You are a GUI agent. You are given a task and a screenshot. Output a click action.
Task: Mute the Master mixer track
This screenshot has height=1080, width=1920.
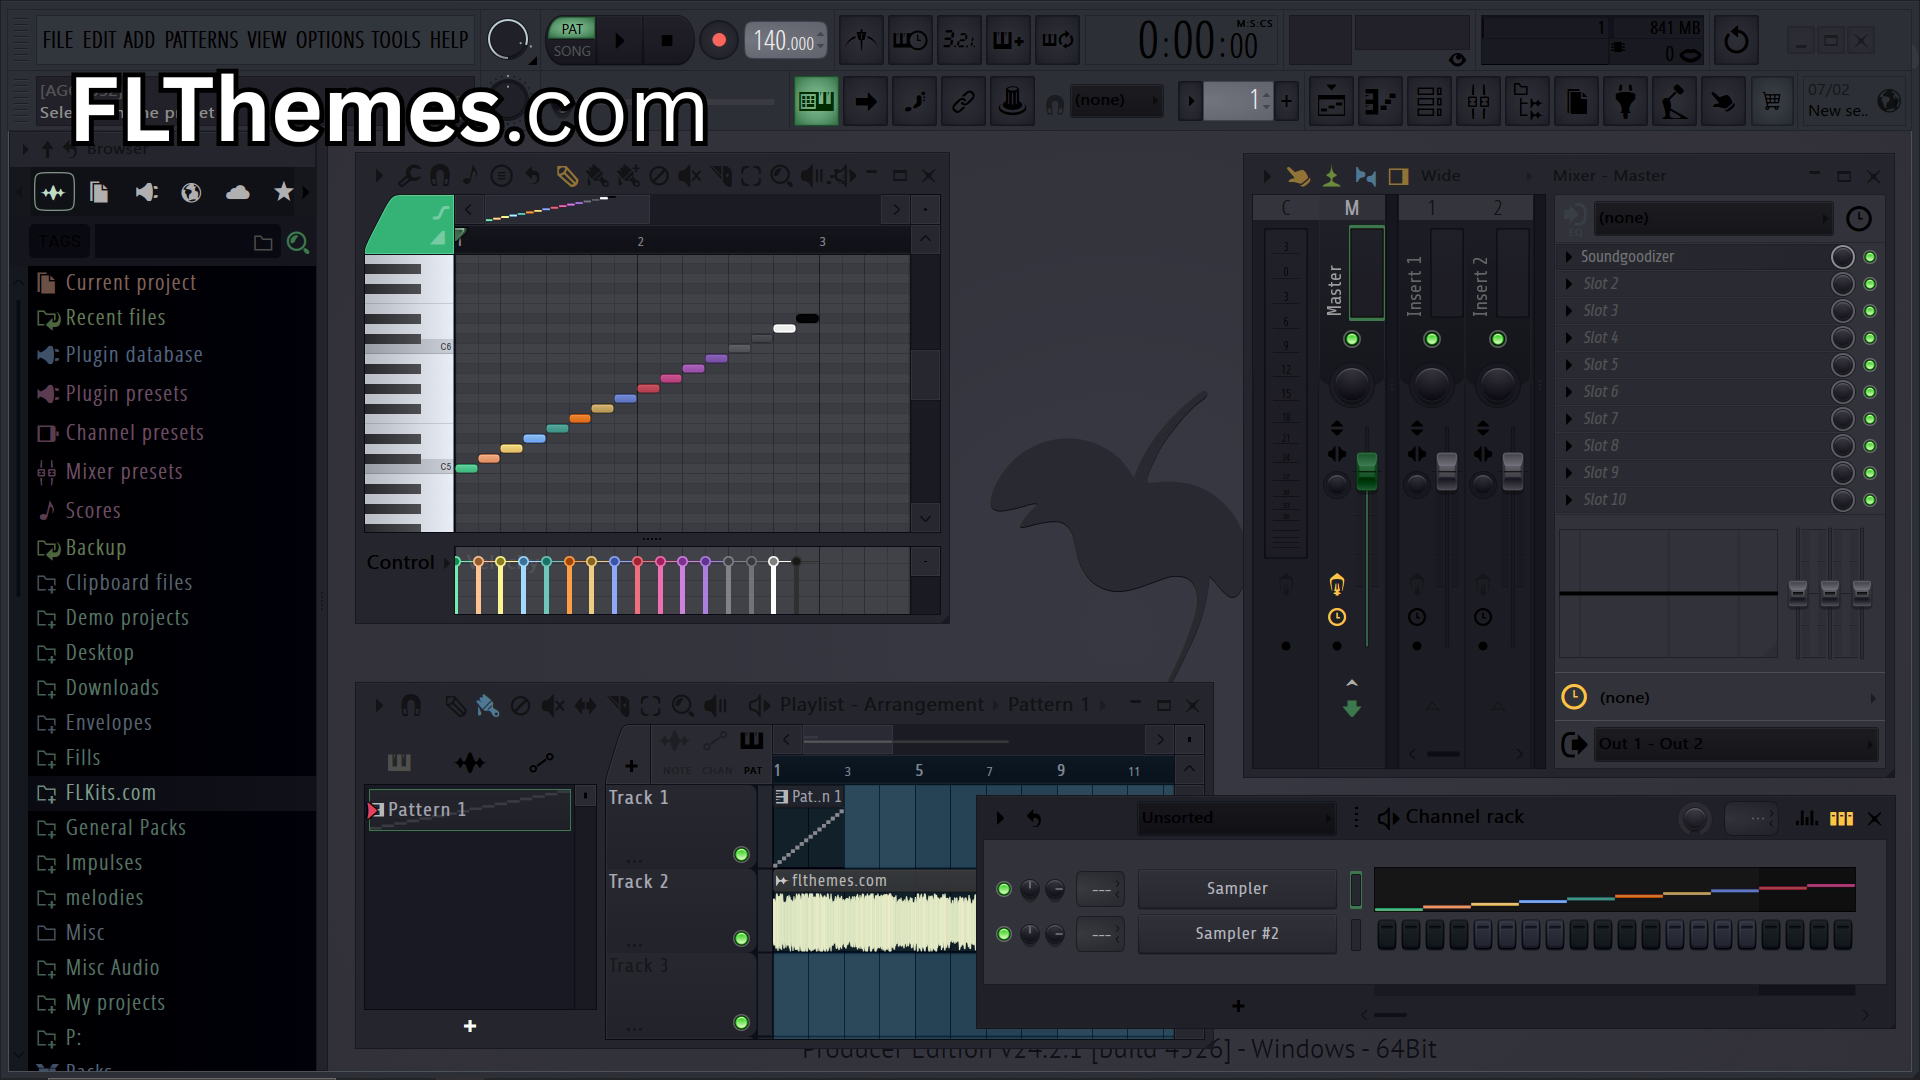point(1352,339)
